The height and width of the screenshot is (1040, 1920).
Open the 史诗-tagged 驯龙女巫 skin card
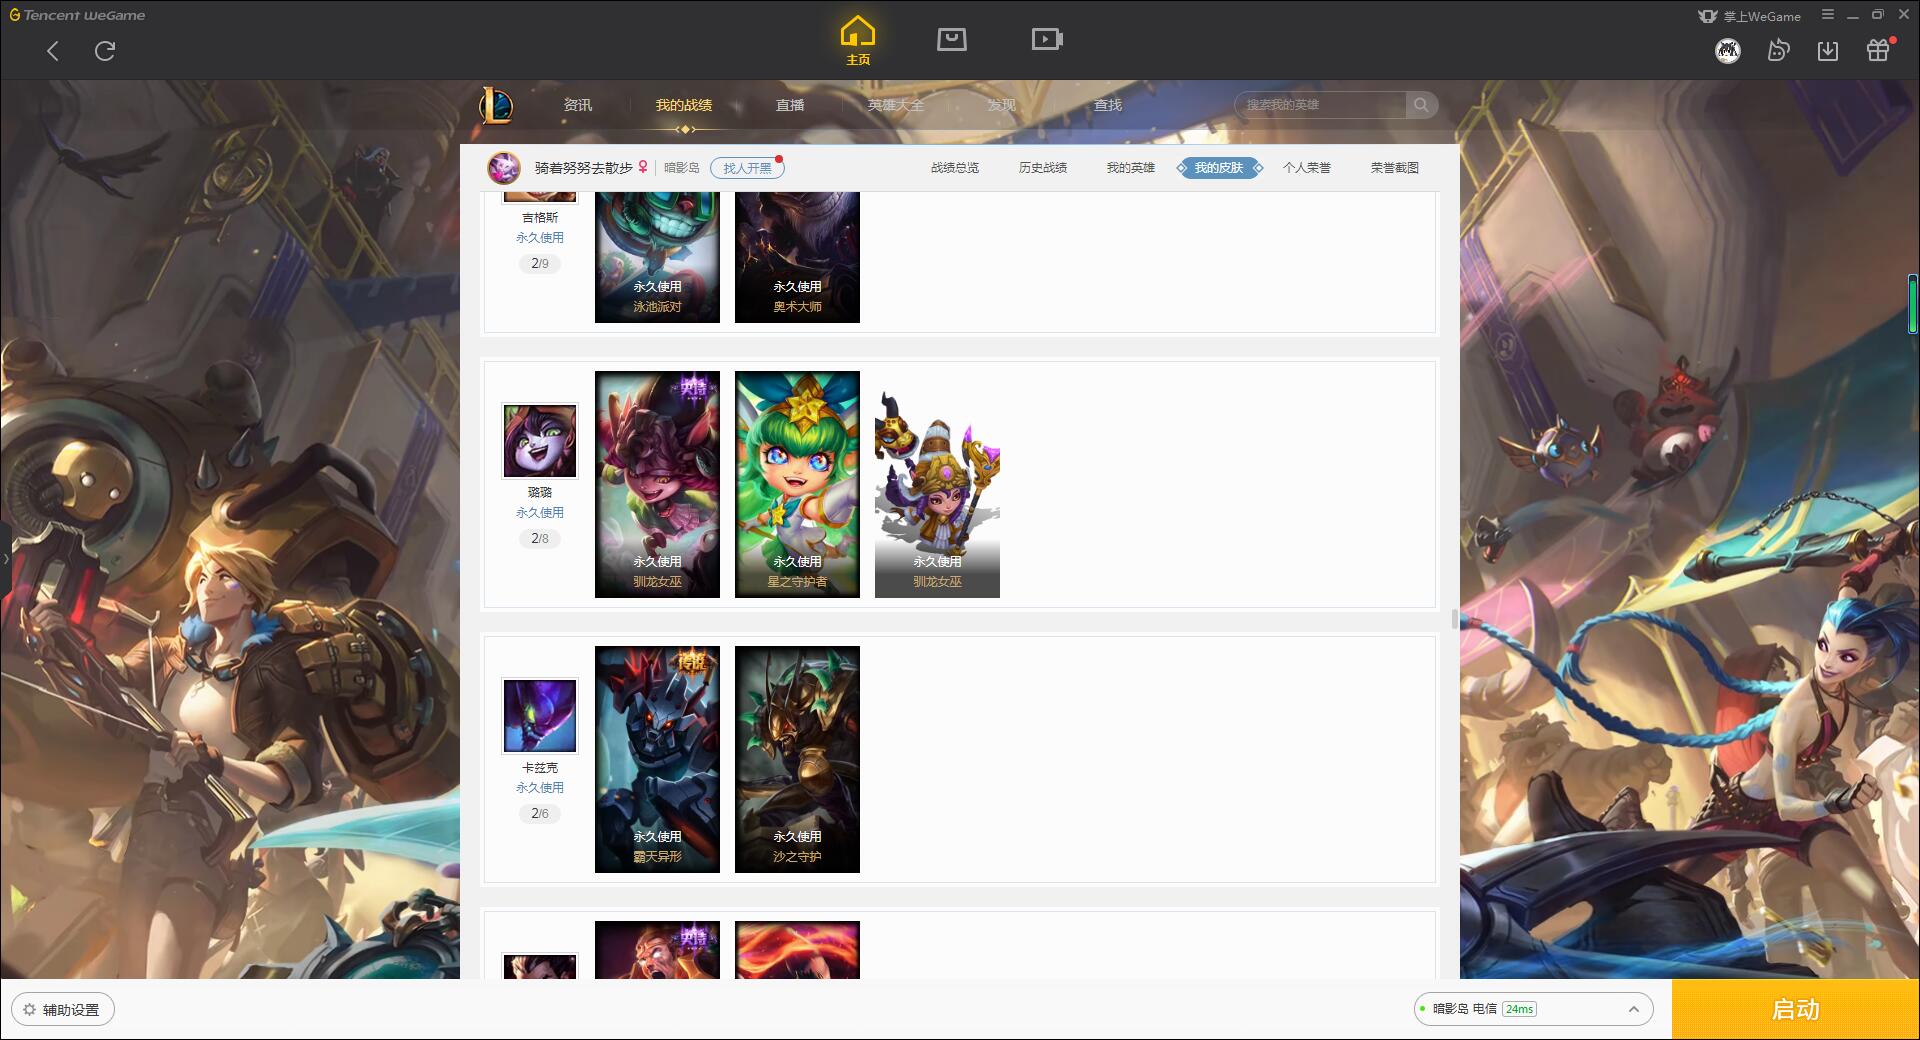(x=657, y=484)
